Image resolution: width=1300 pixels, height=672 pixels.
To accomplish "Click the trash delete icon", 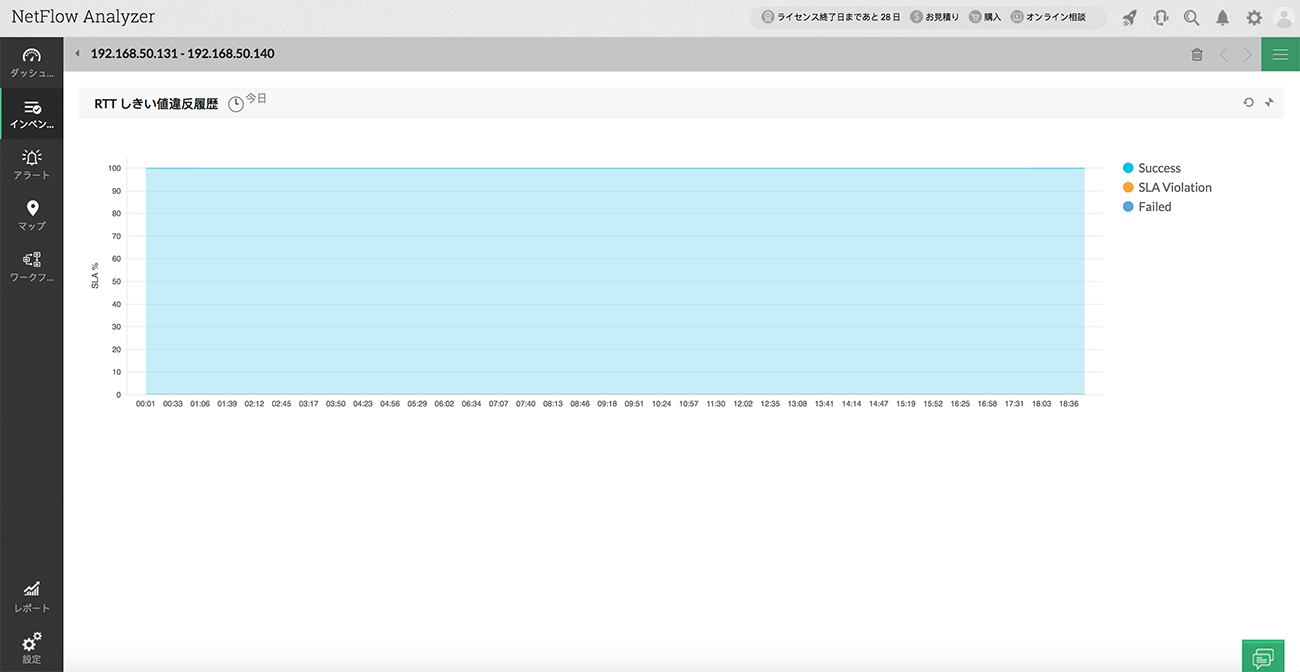I will tap(1197, 55).
